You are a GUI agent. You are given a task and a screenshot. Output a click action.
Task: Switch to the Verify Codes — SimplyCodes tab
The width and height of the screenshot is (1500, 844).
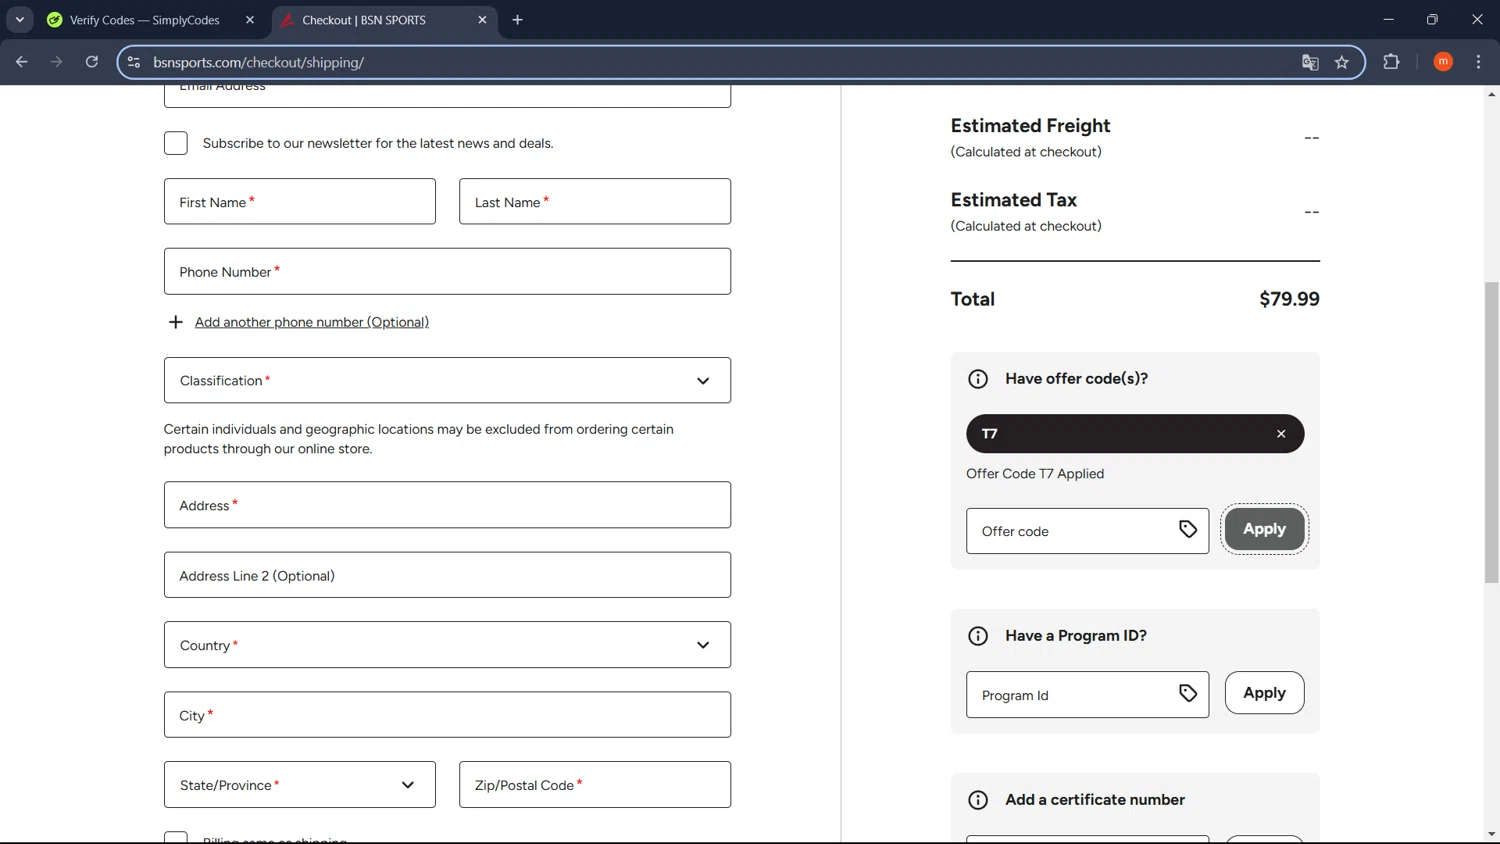[x=145, y=20]
